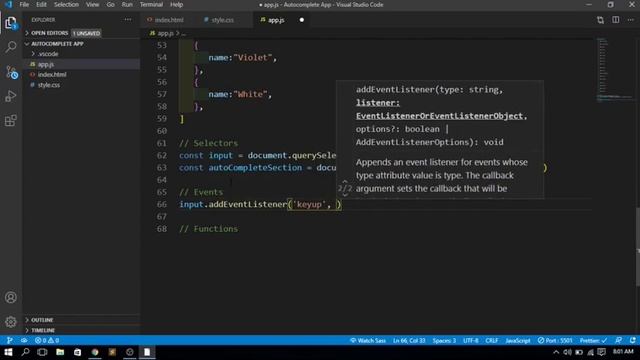Click app.js in the breadcrumb
The width and height of the screenshot is (640, 360).
(165, 33)
